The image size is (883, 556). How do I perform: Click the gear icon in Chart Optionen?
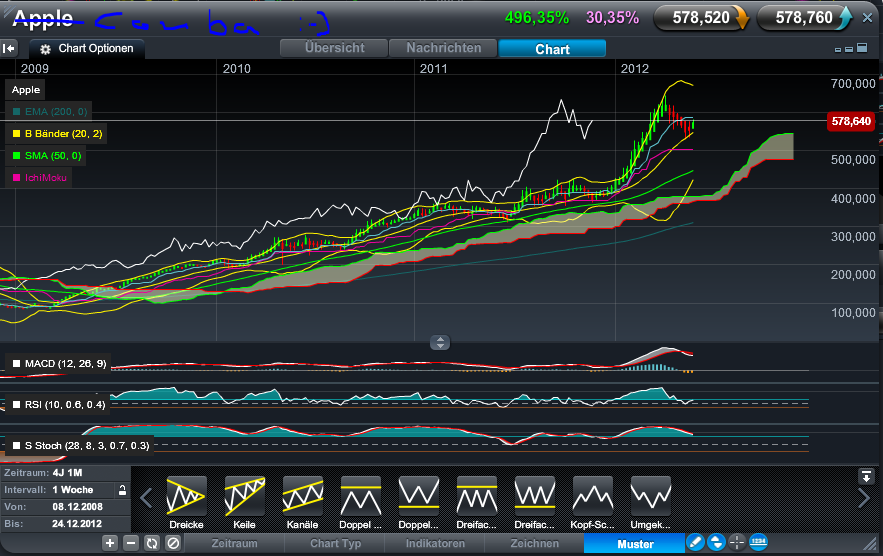45,49
